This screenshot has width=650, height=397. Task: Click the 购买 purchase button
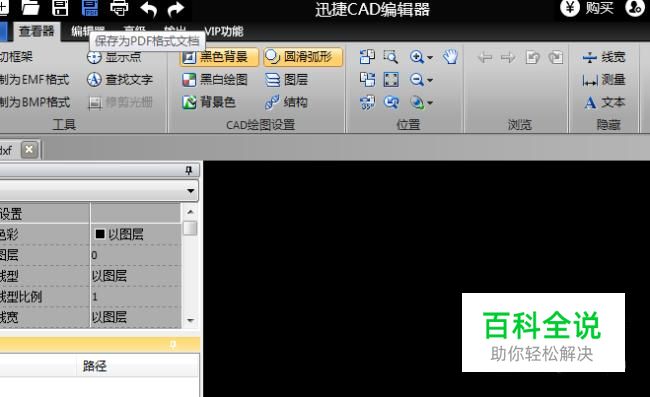coord(587,7)
